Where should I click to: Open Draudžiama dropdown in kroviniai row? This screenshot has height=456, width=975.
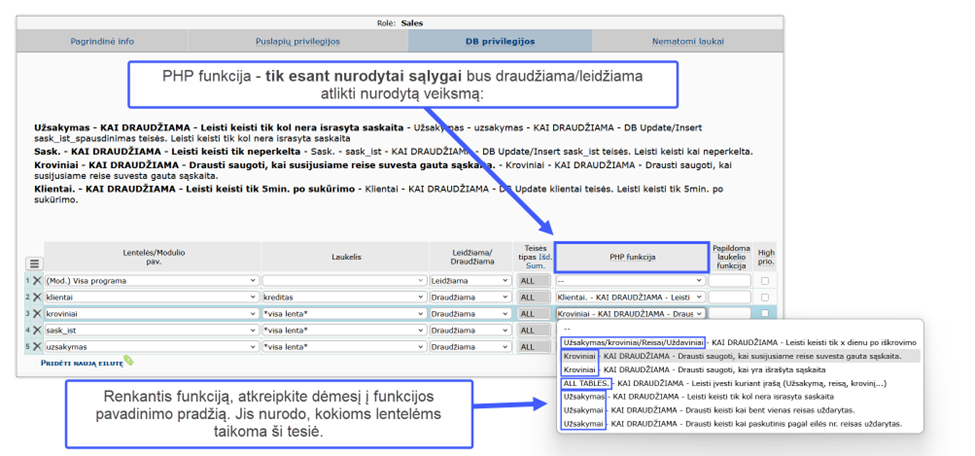470,314
